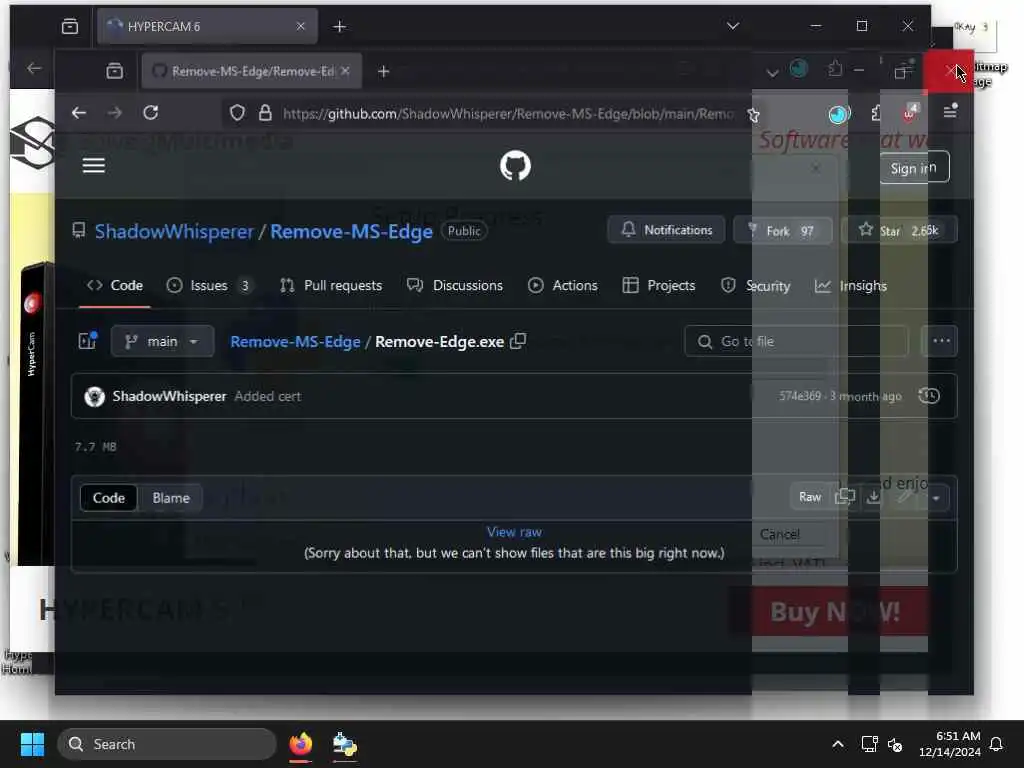This screenshot has height=768, width=1024.
Task: Open the Insights tab
Action: click(851, 285)
